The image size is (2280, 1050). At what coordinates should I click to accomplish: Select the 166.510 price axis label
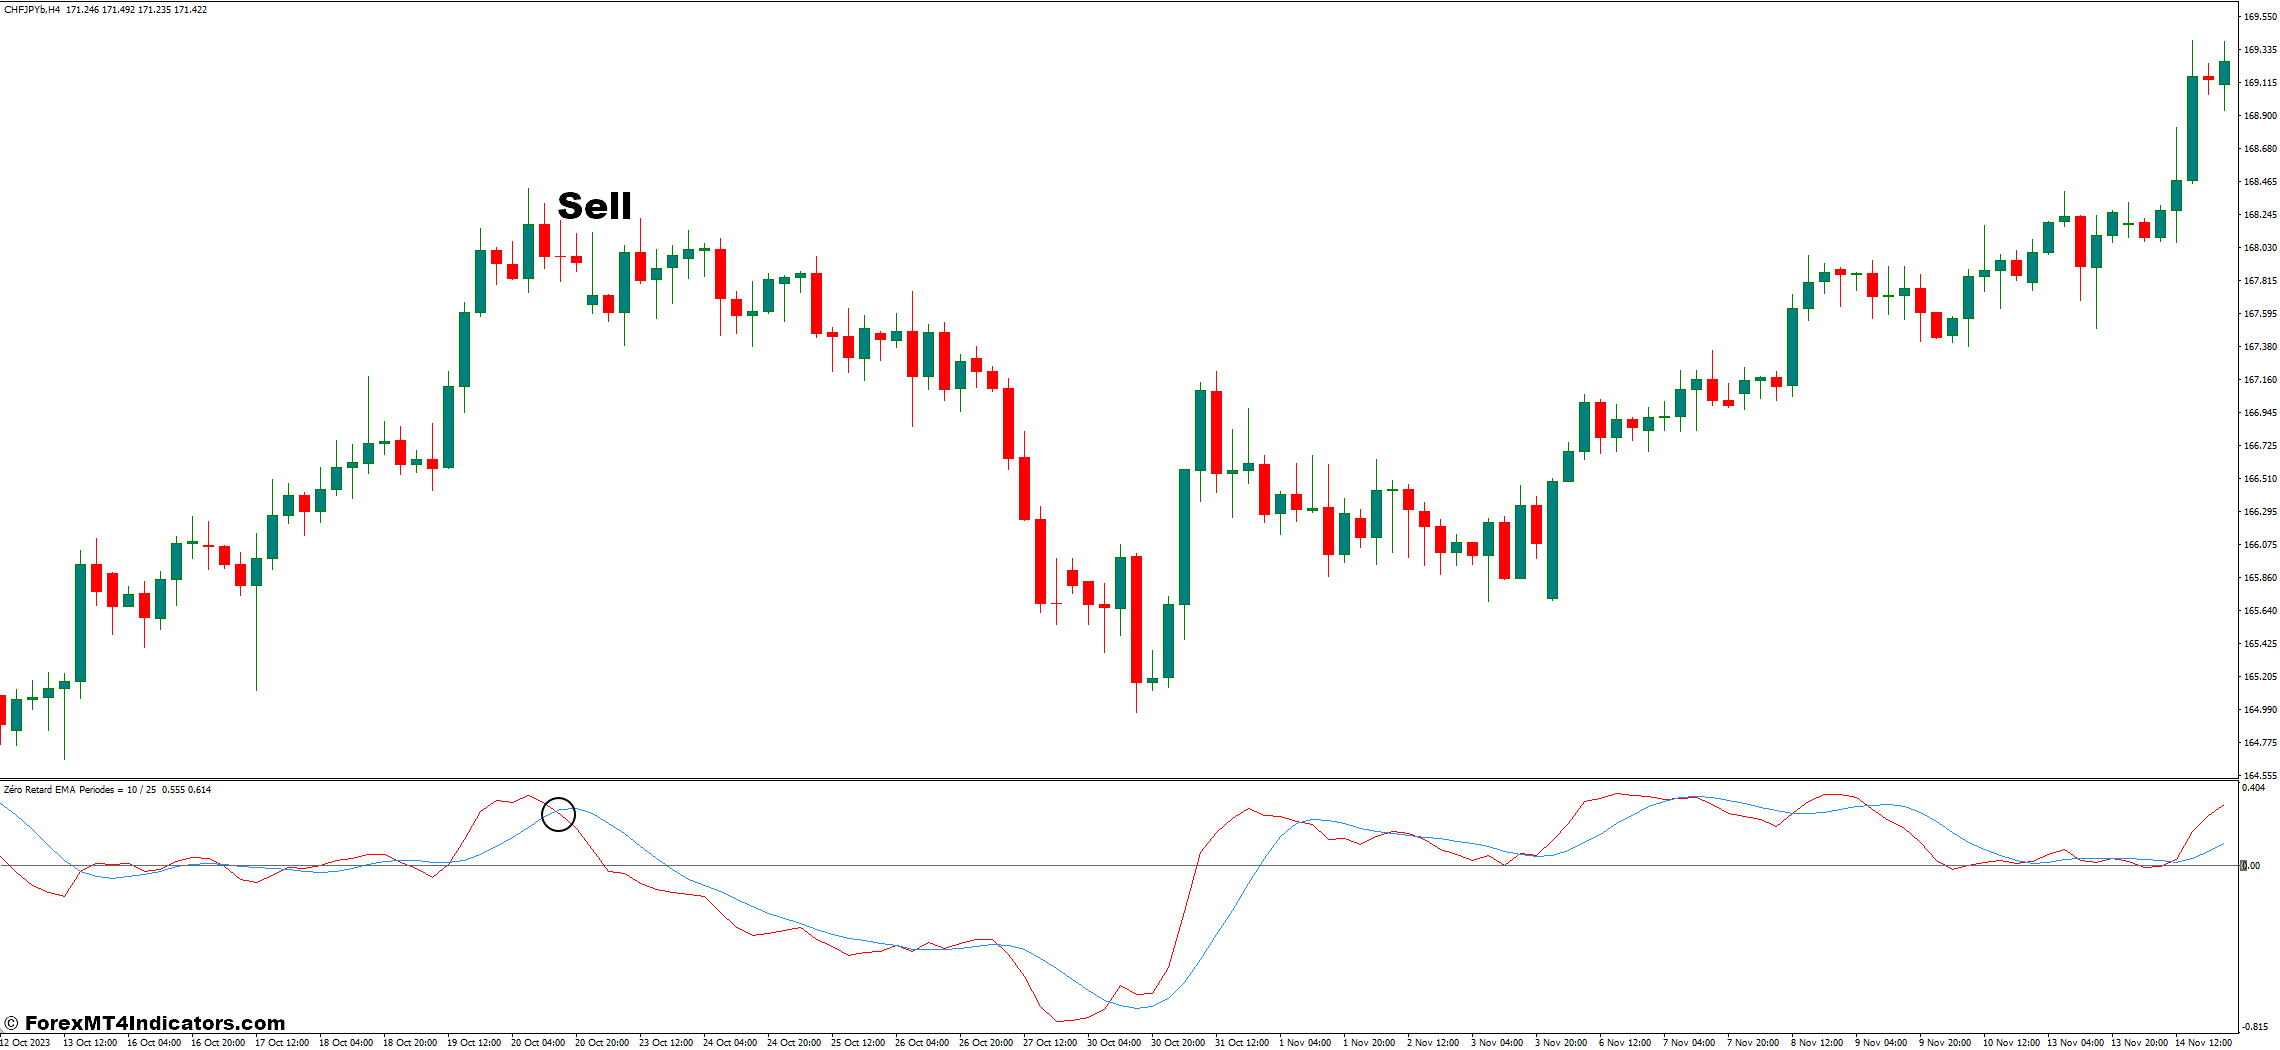coord(2259,479)
